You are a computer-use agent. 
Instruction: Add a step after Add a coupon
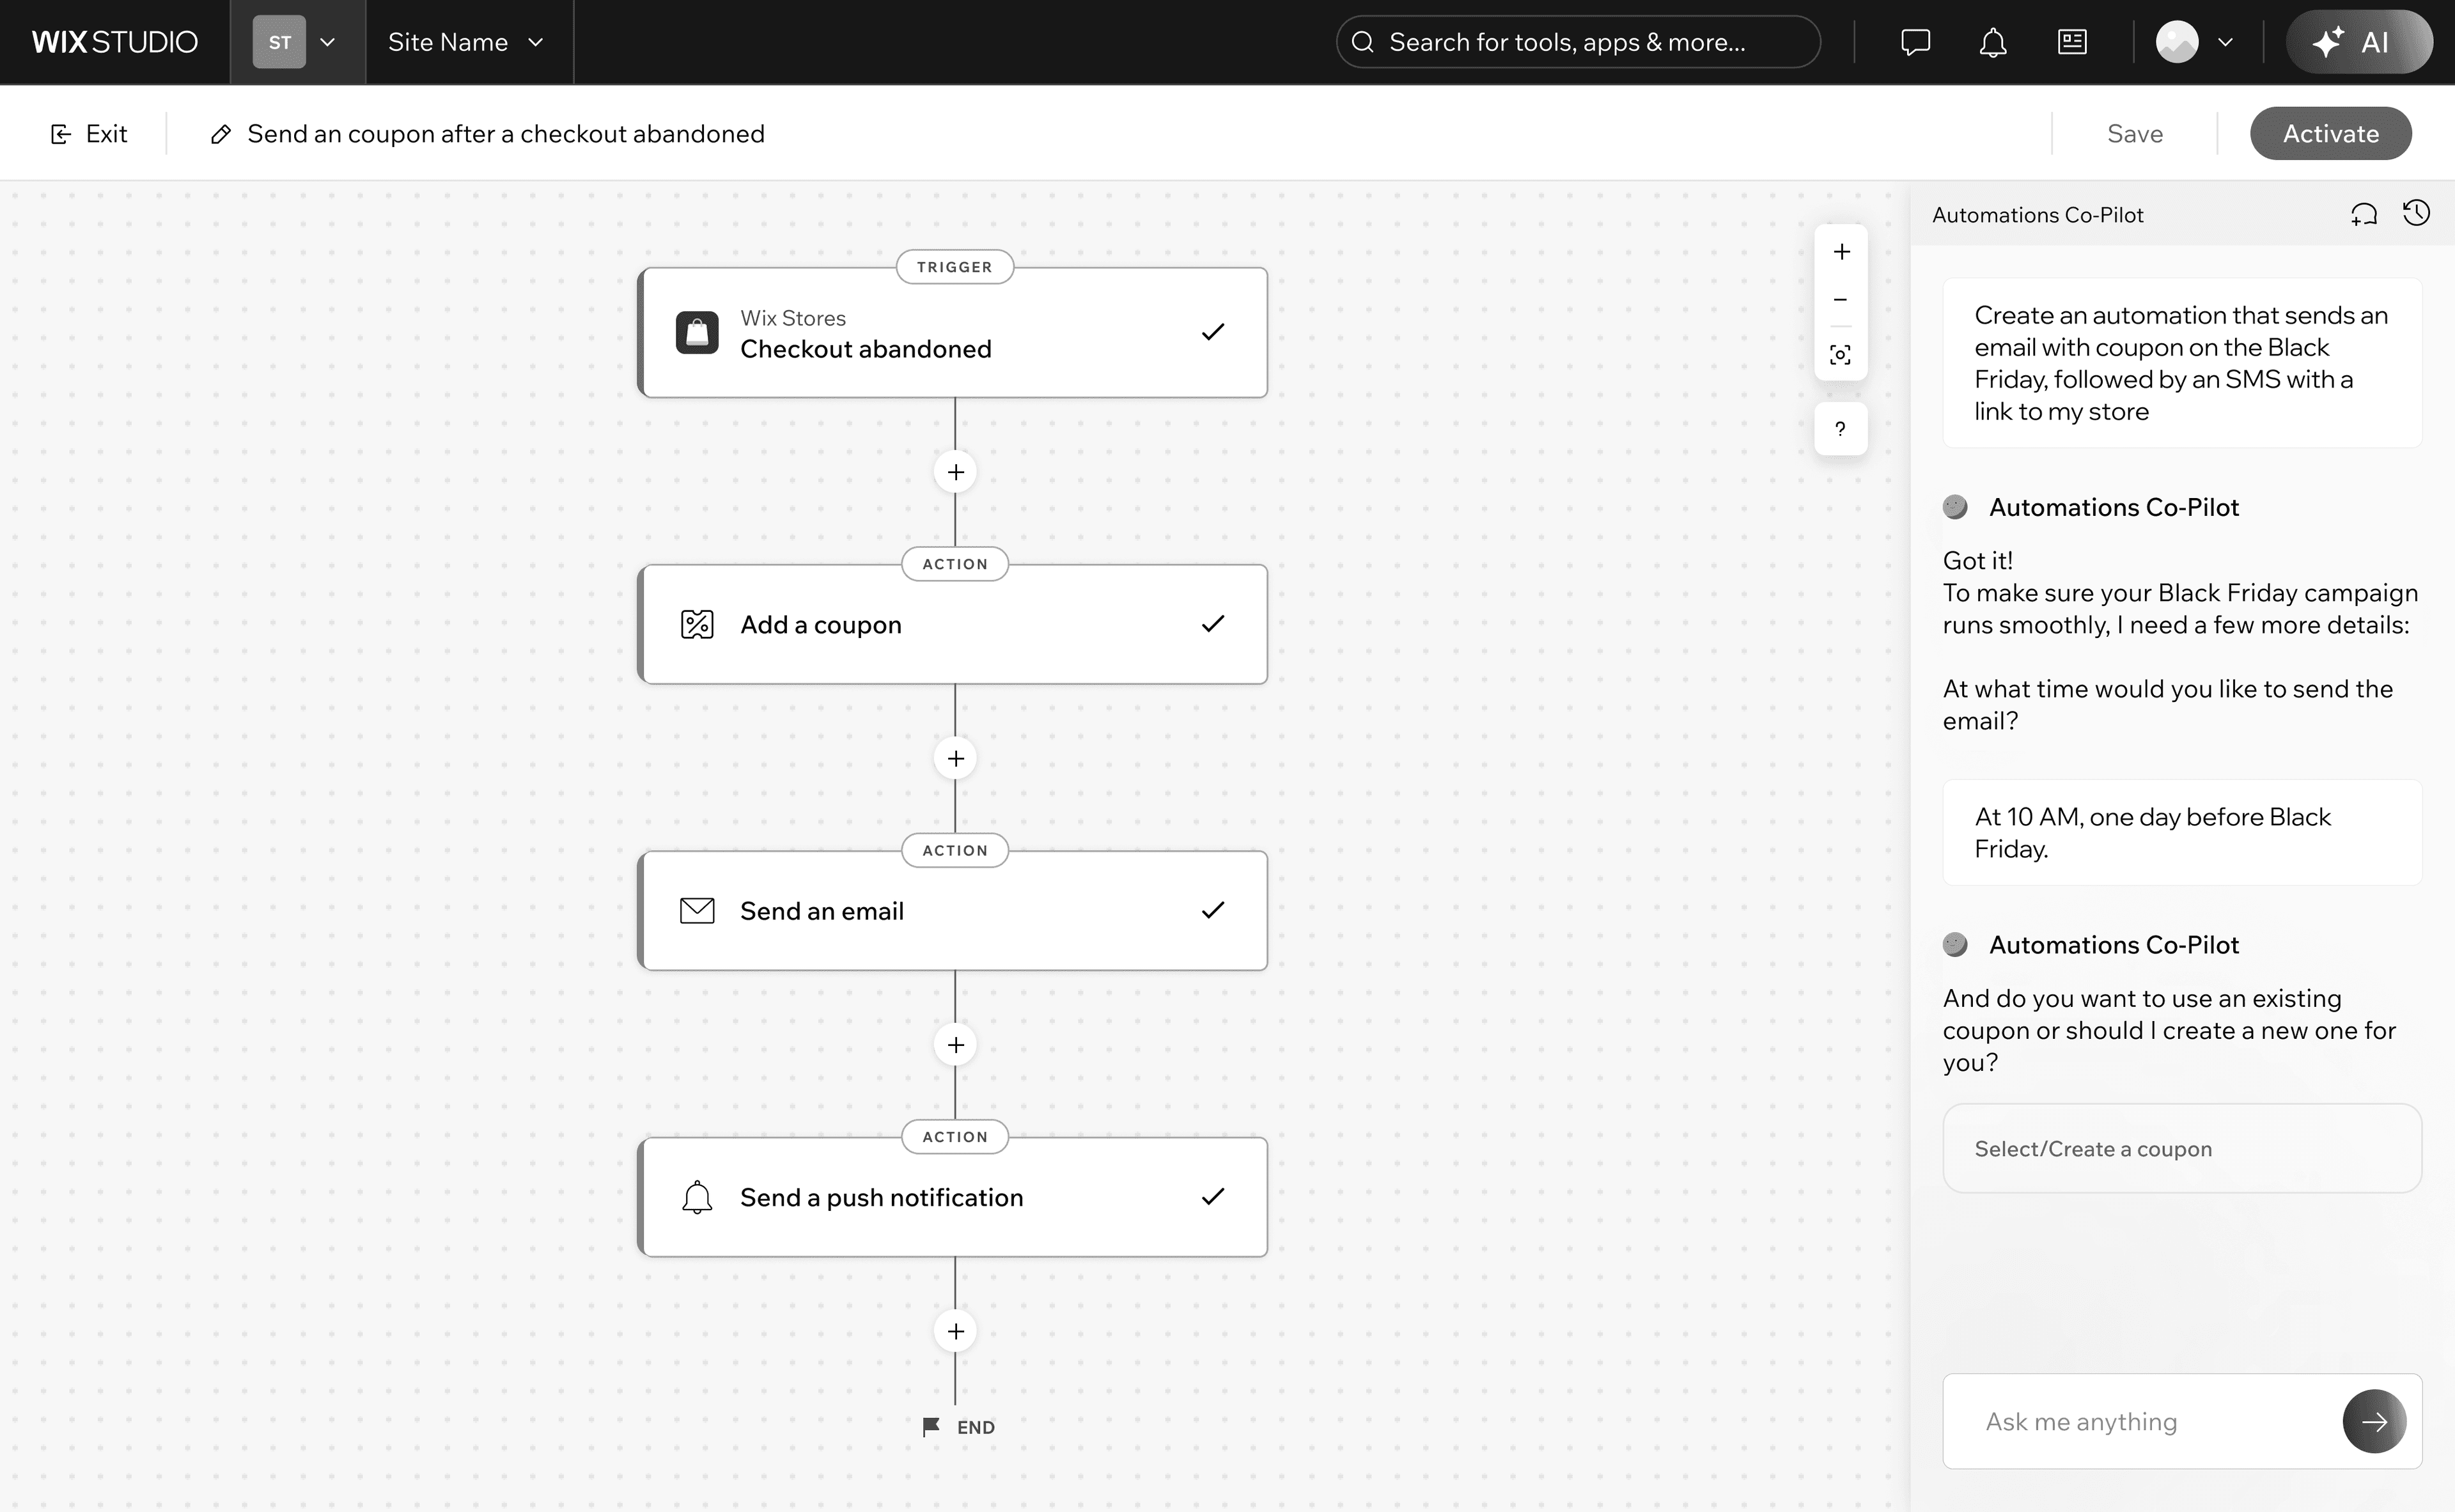tap(955, 758)
